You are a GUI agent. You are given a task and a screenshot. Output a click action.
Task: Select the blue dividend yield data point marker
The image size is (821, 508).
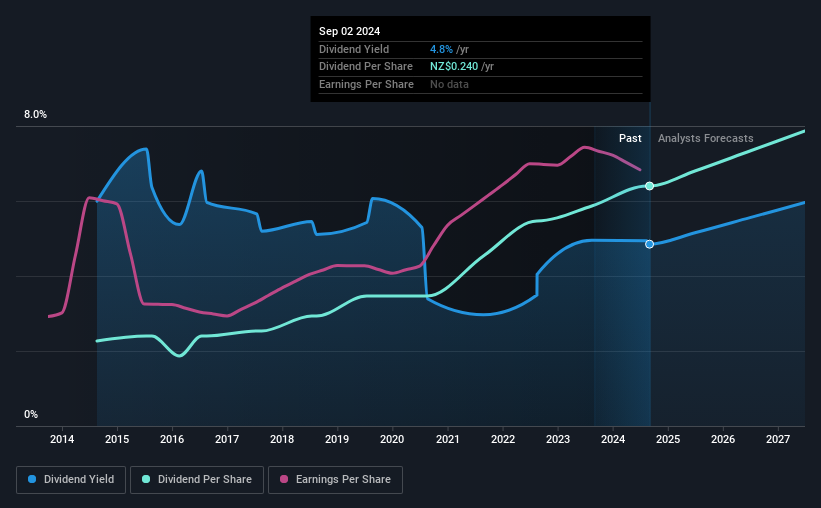[649, 244]
